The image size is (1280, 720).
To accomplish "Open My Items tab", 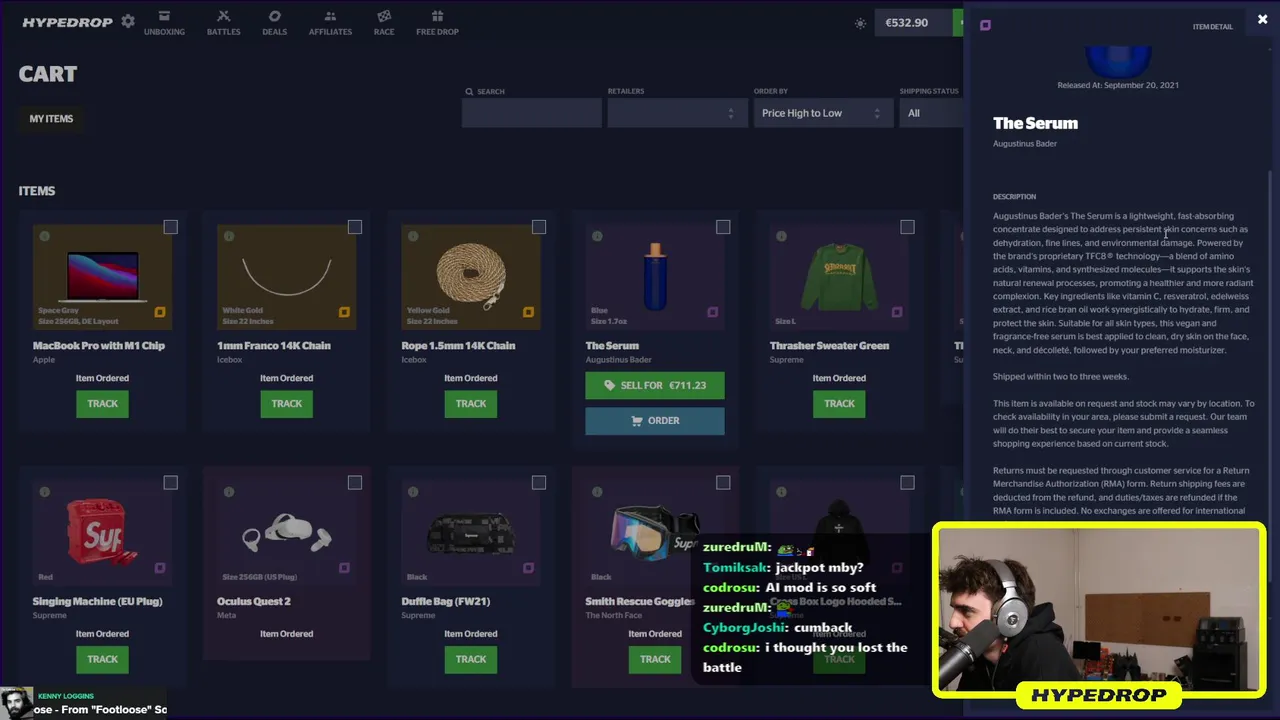I will tap(51, 118).
